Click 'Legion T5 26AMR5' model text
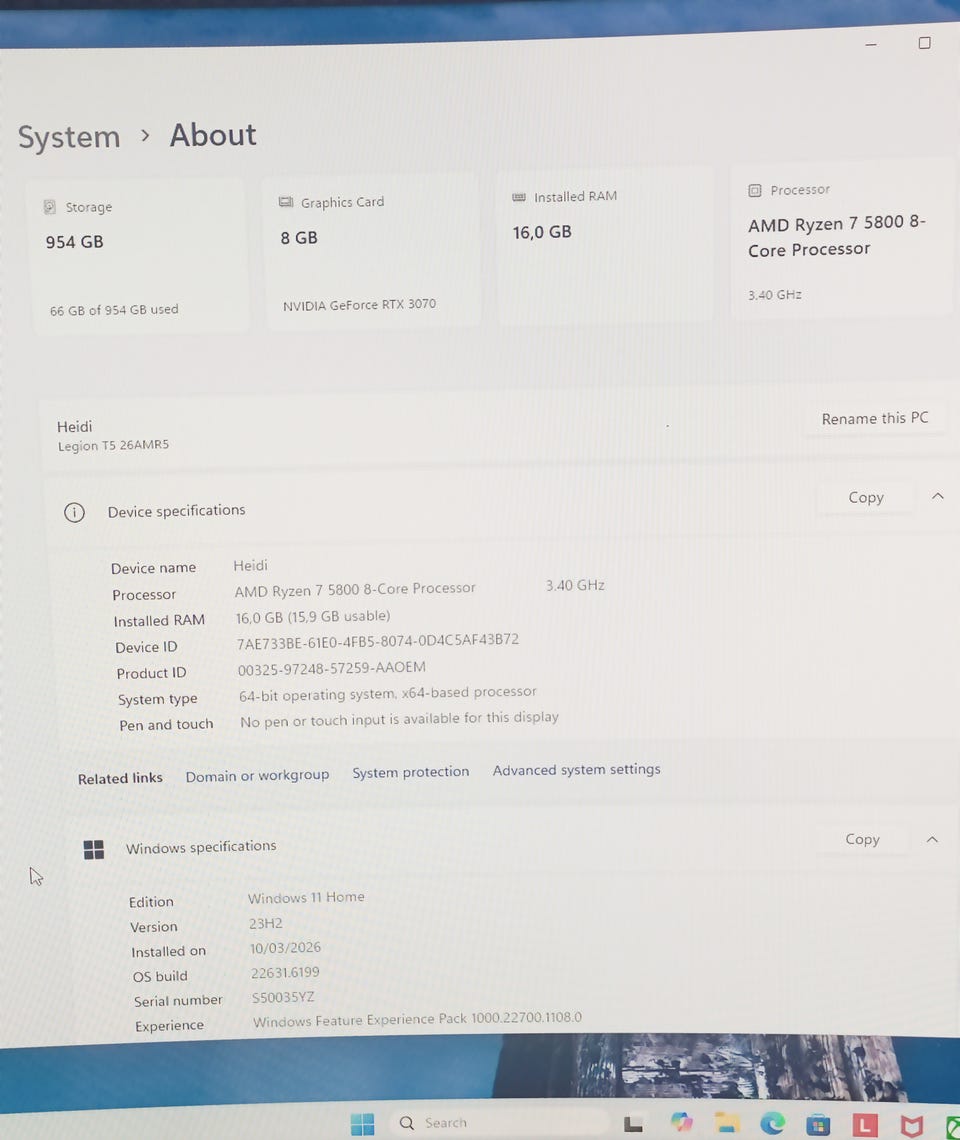Screen dimensions: 960x1140 coord(113,445)
